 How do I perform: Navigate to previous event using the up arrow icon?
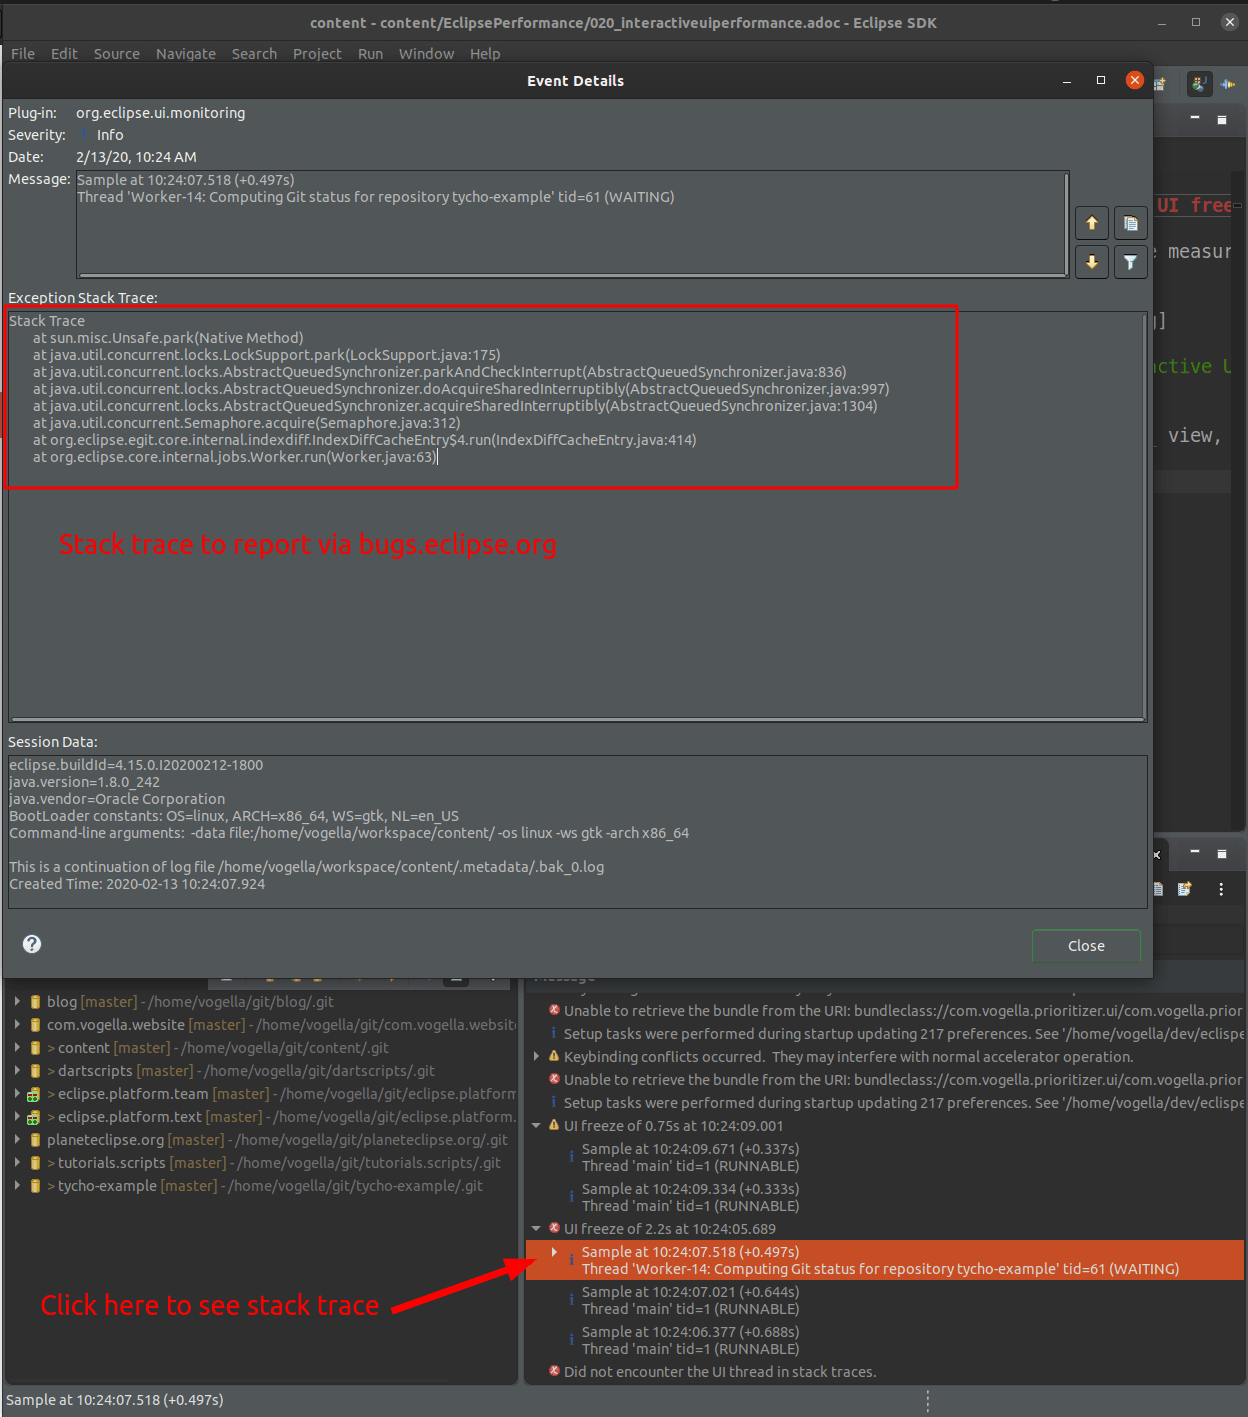pyautogui.click(x=1091, y=222)
